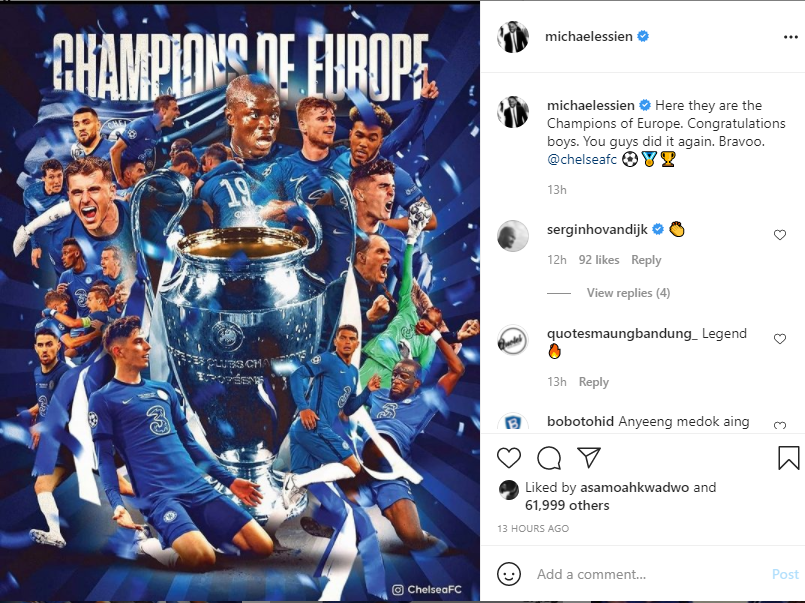Share post using paper plane icon
The image size is (805, 603).
[x=588, y=457]
